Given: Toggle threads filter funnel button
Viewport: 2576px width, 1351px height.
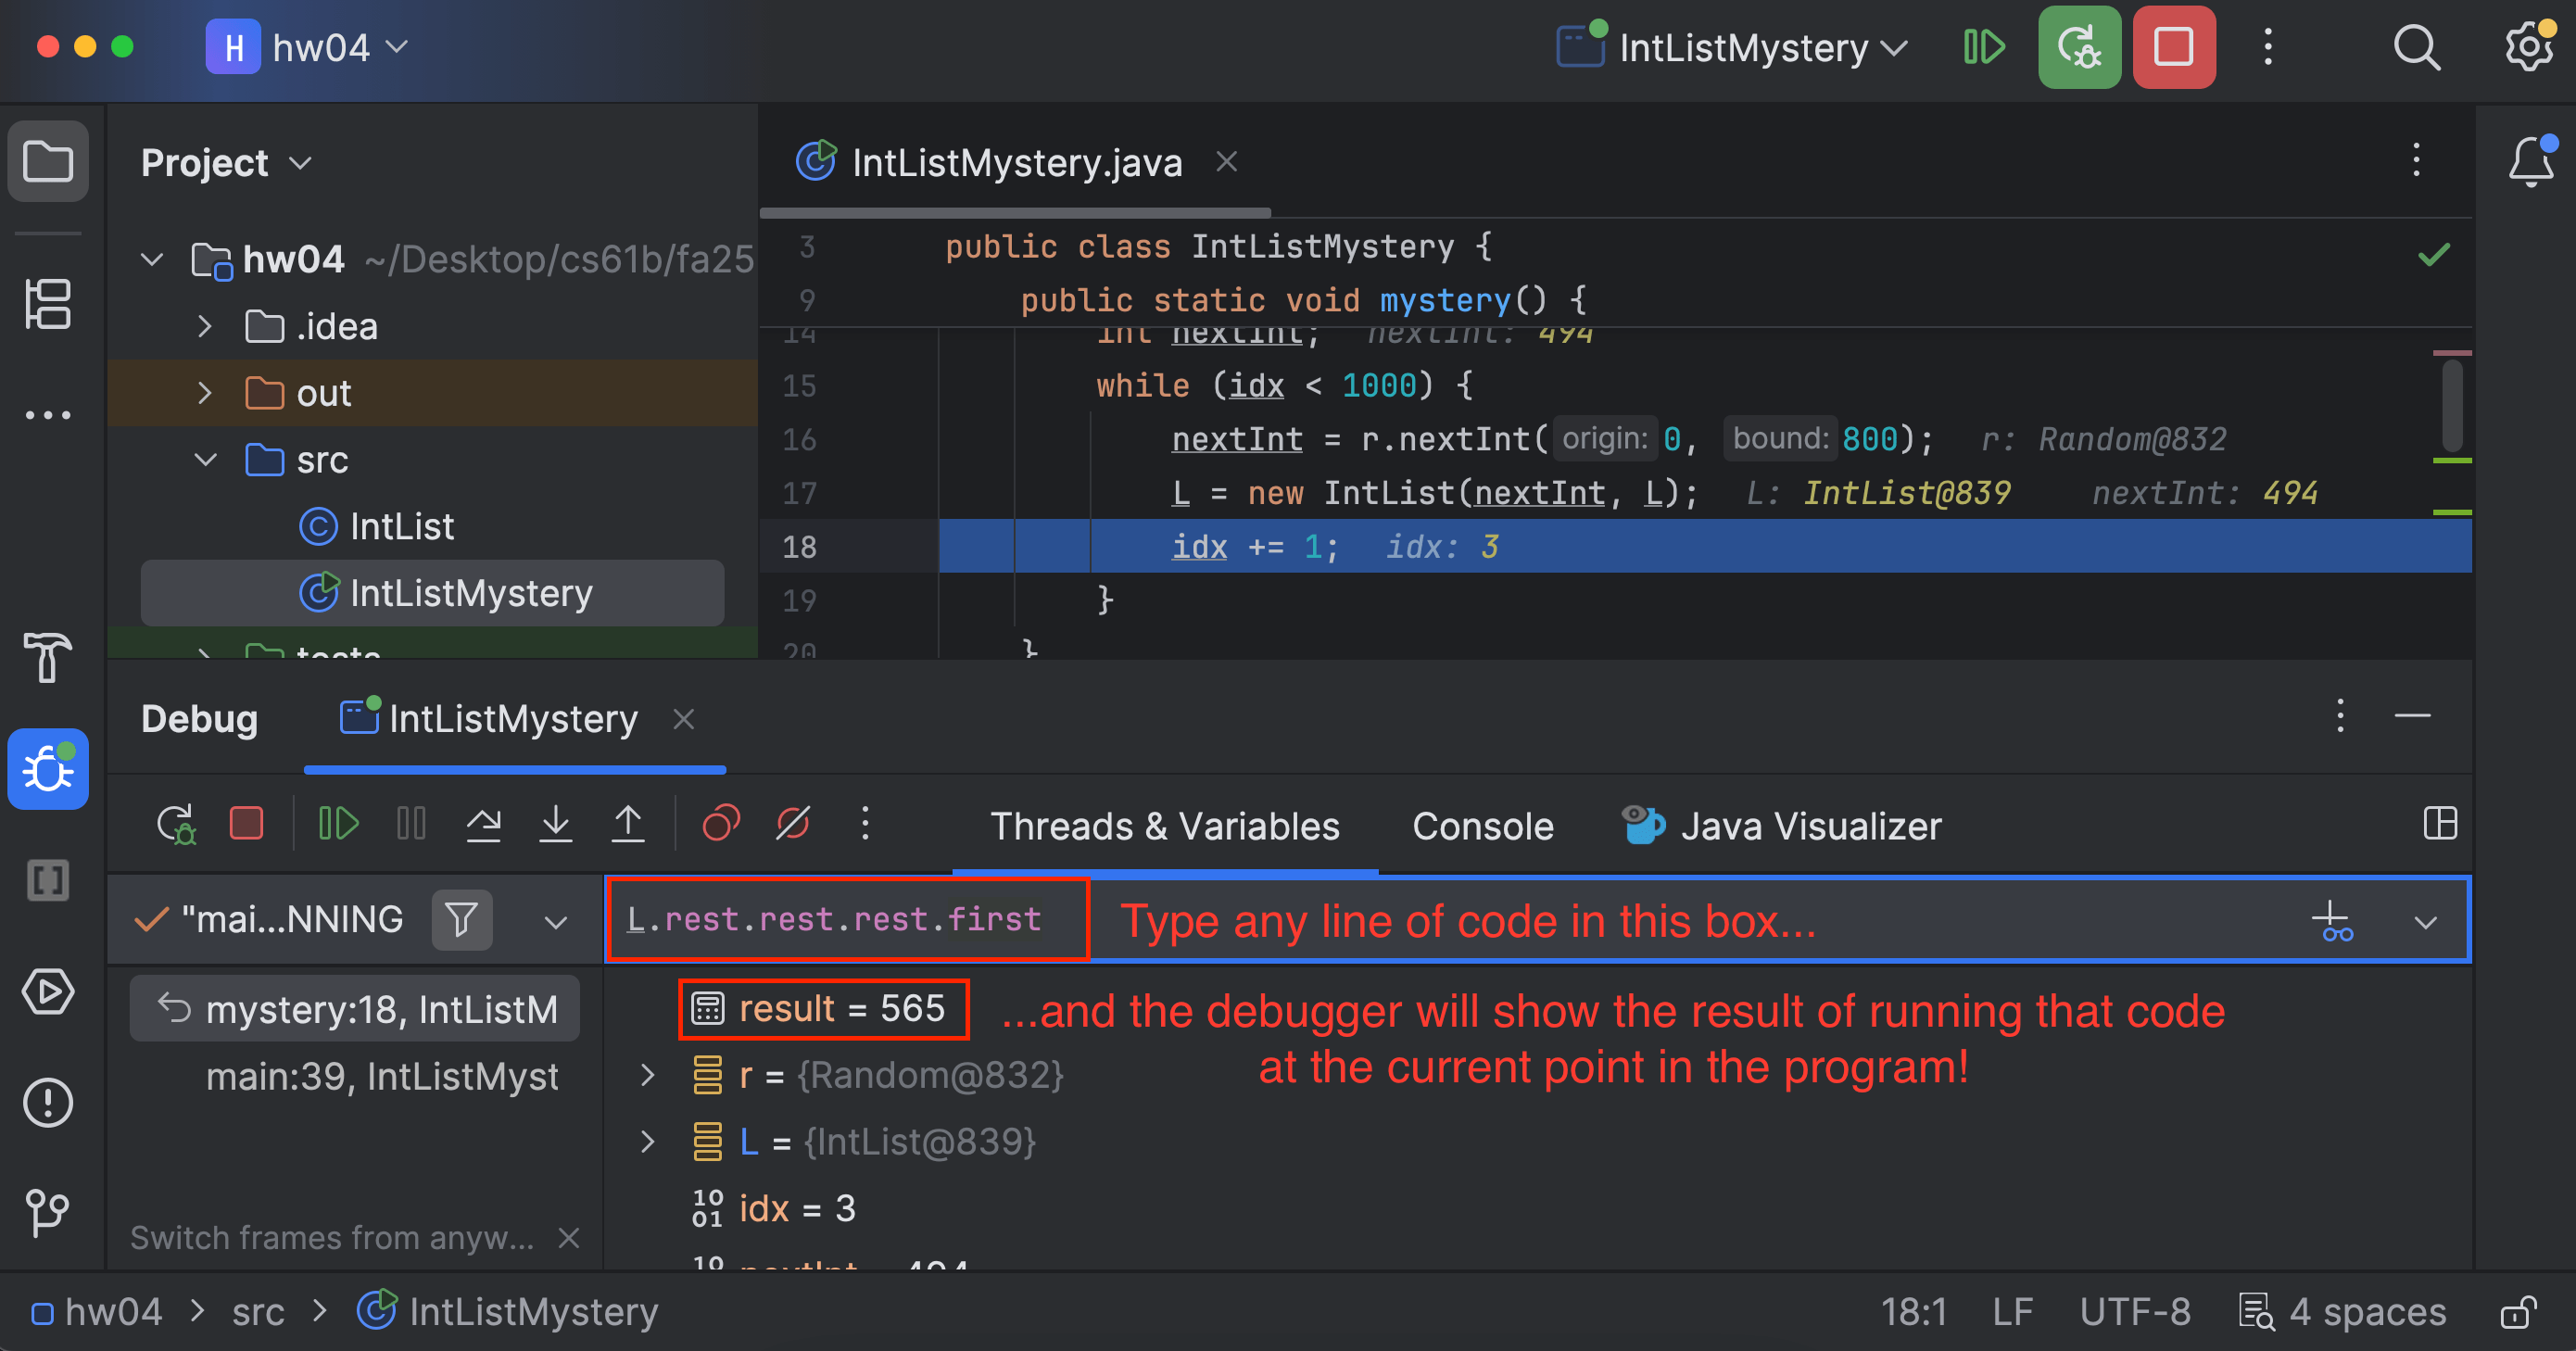Looking at the screenshot, I should (x=461, y=919).
